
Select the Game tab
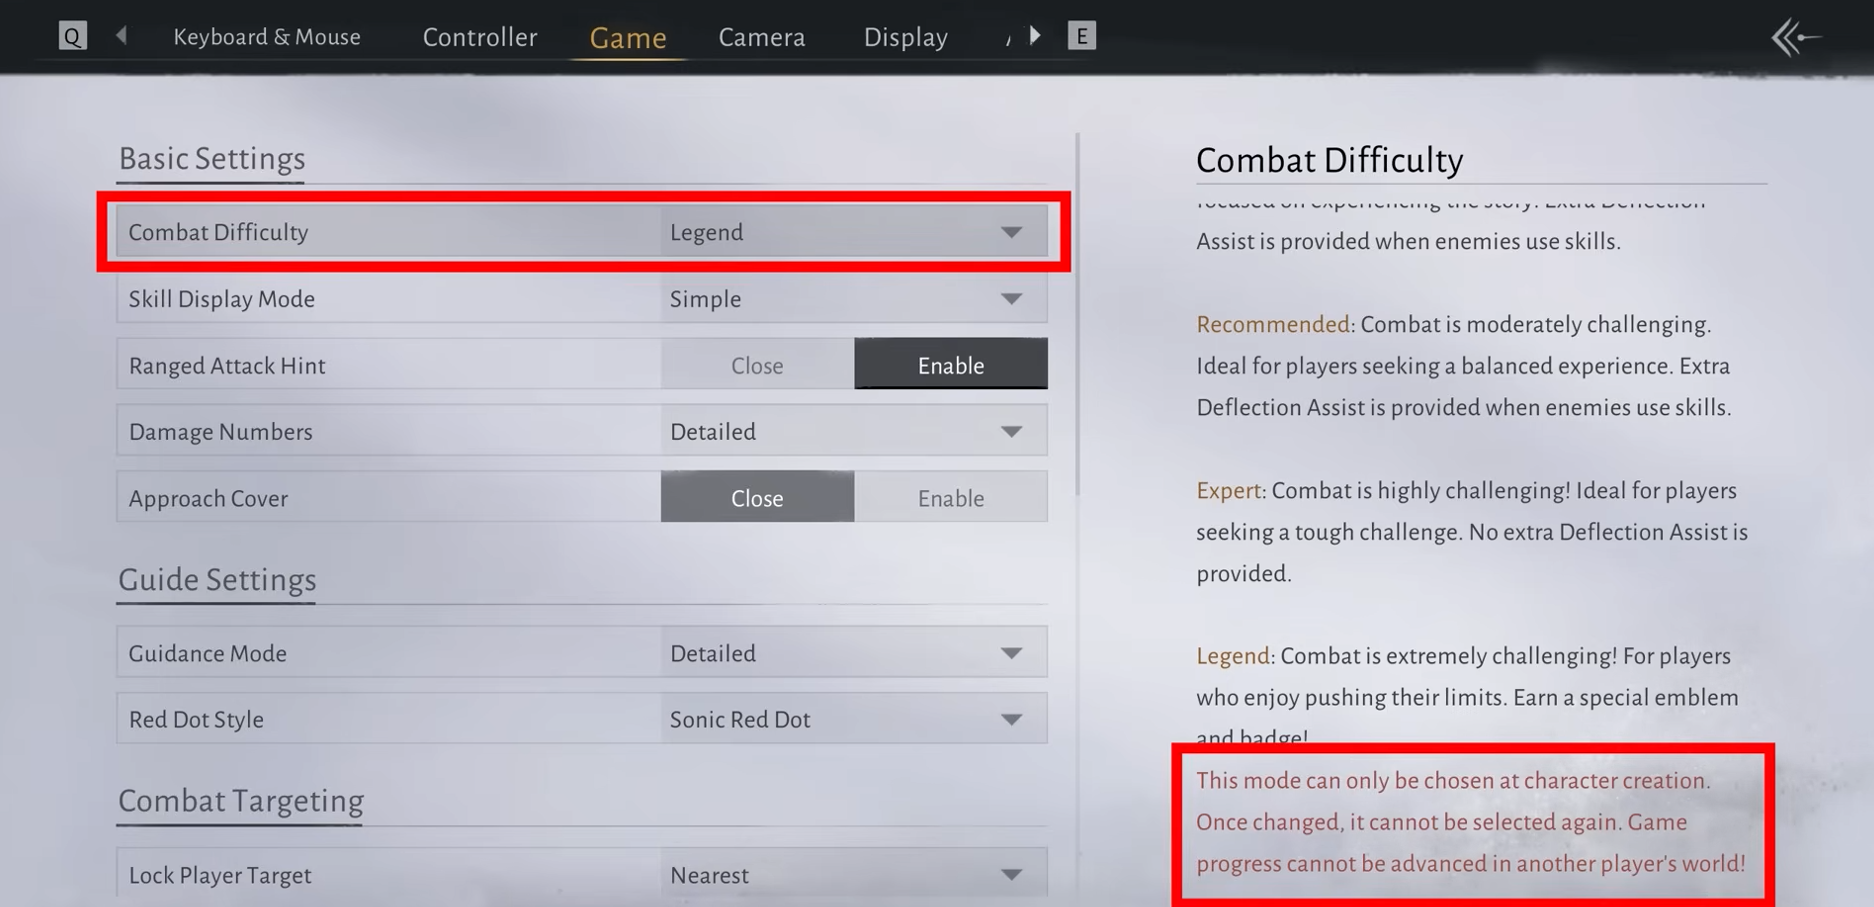pyautogui.click(x=628, y=38)
